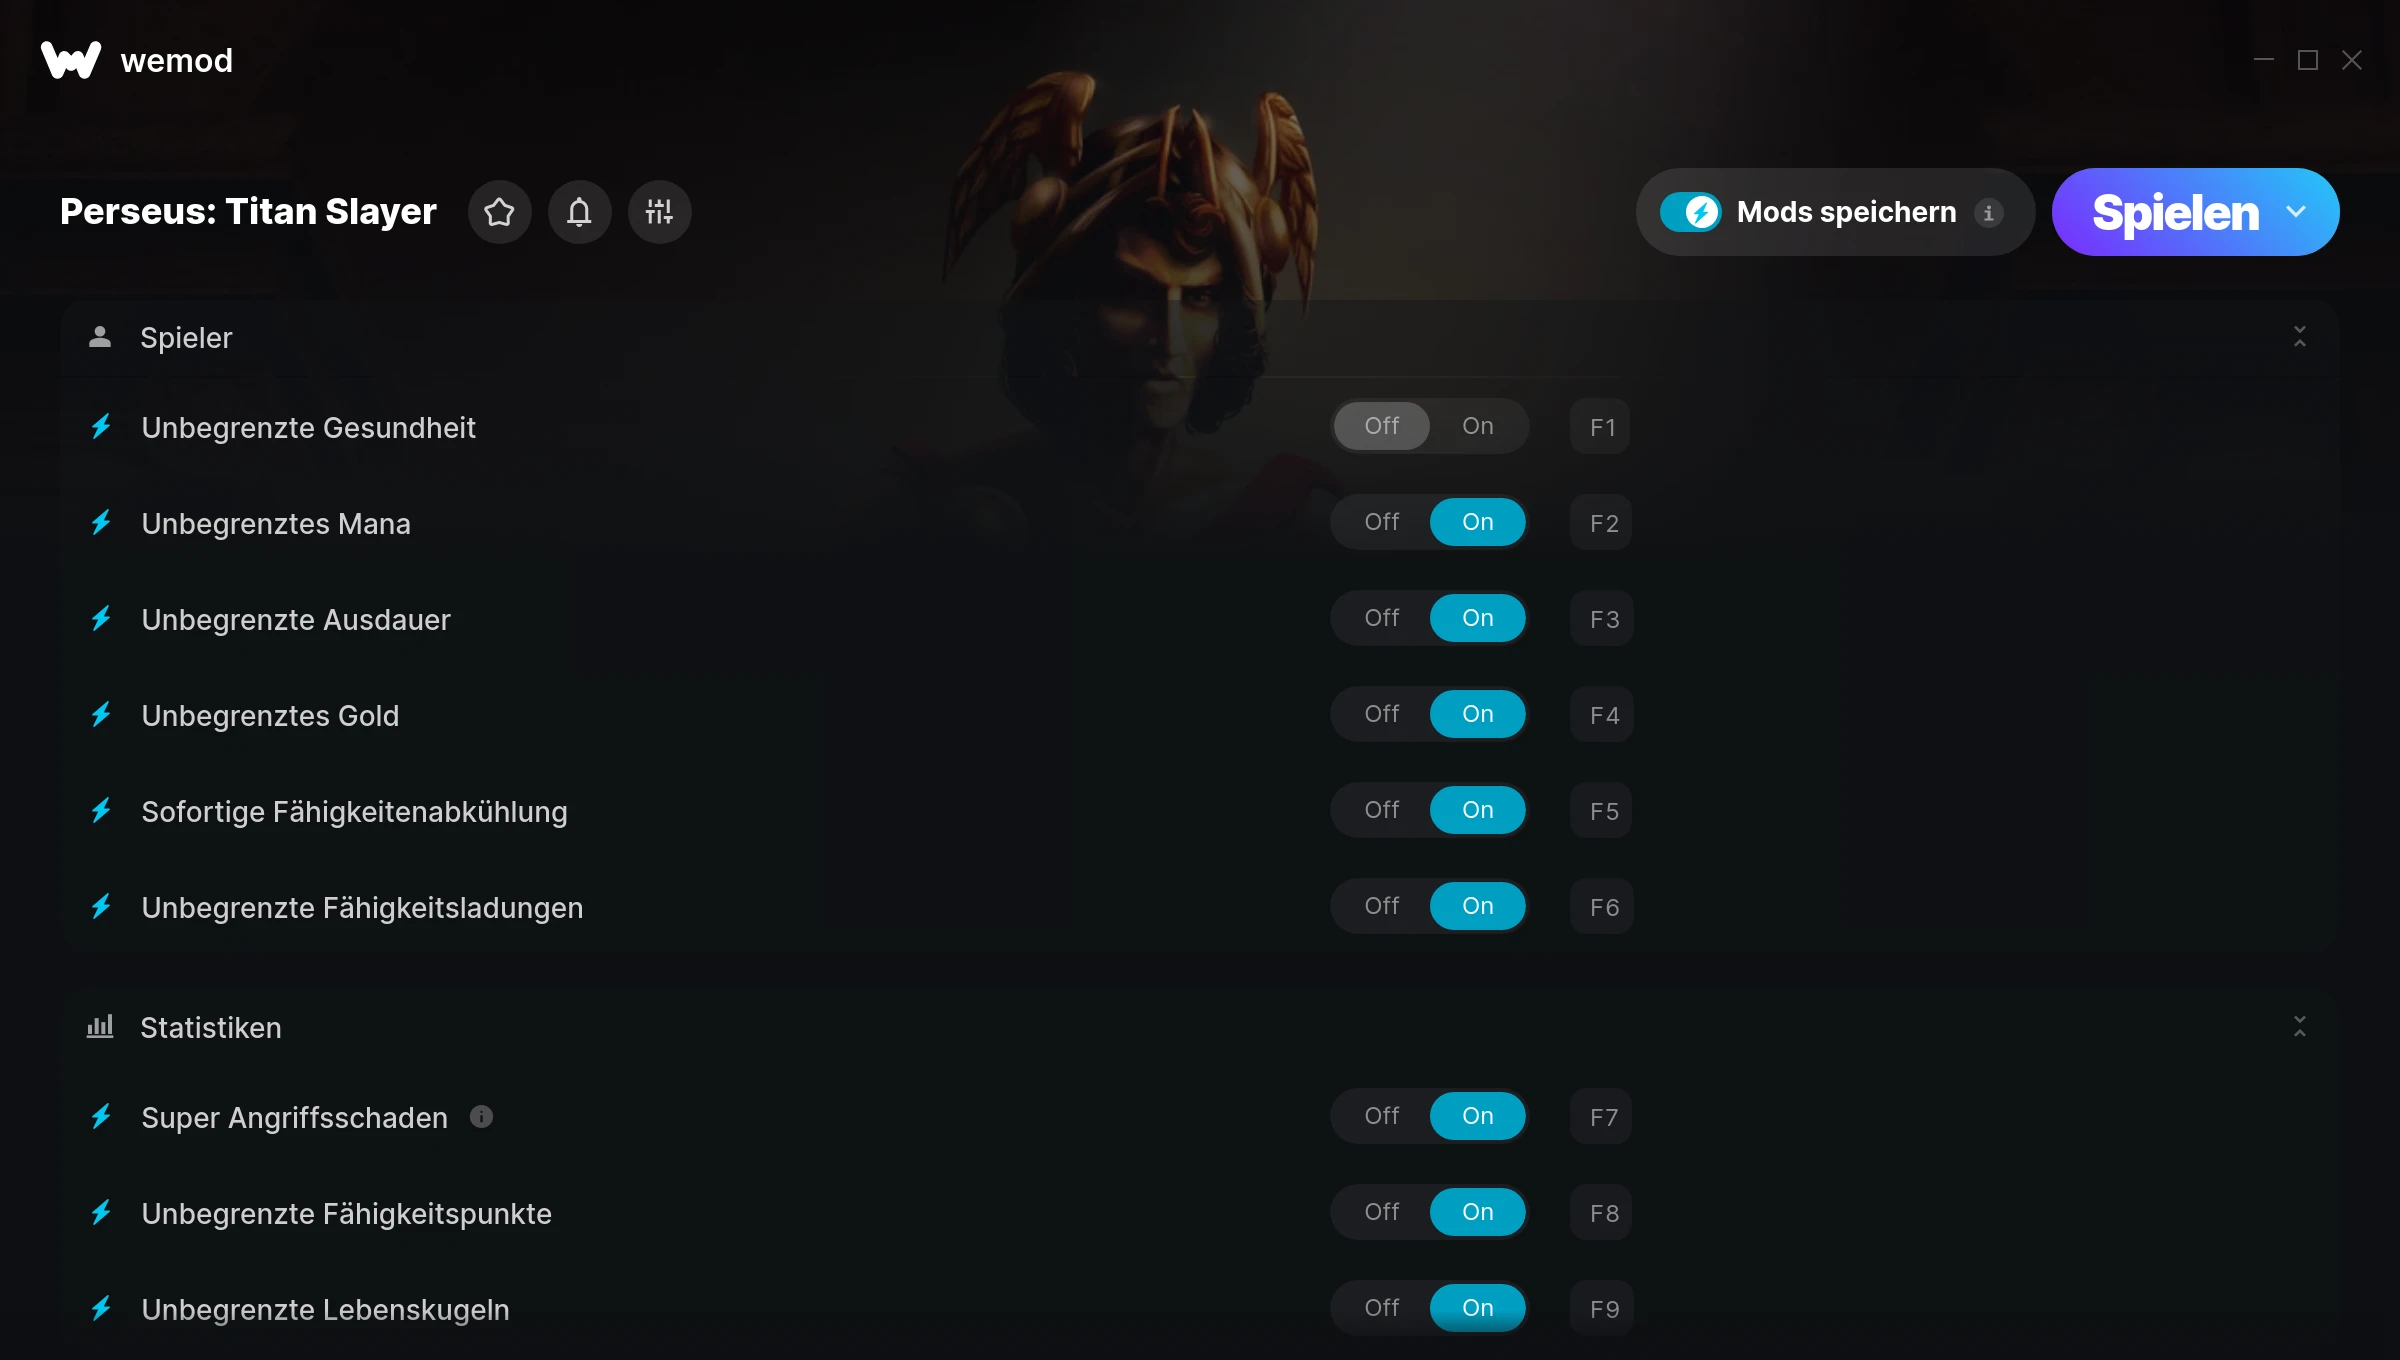Disable Unbegrenztes Gold cheat
Screen dimensions: 2400x1360
(x=1381, y=714)
